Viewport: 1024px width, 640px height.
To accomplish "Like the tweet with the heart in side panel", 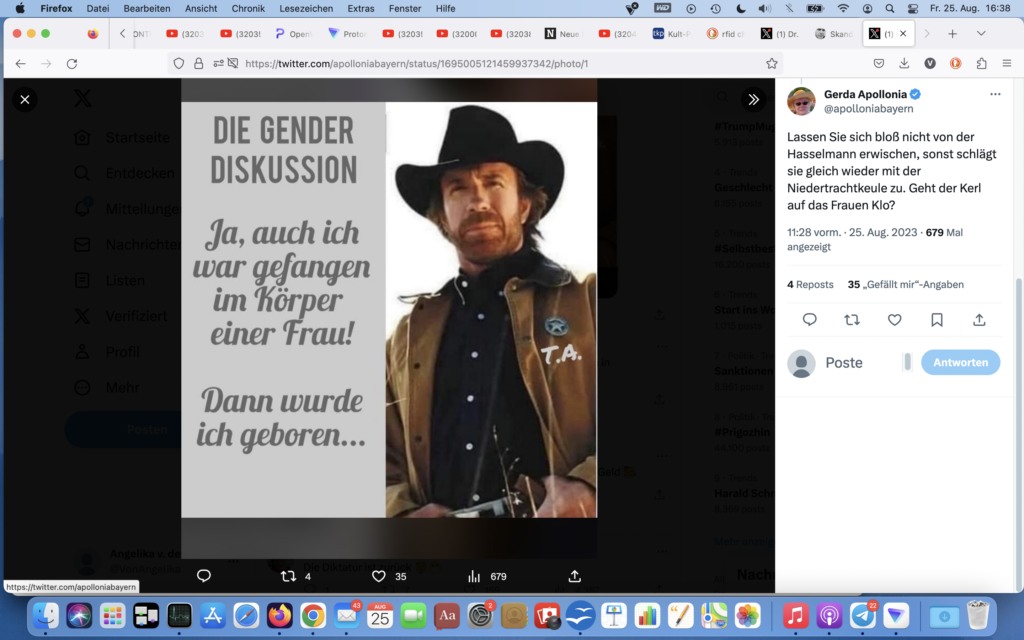I will click(895, 320).
